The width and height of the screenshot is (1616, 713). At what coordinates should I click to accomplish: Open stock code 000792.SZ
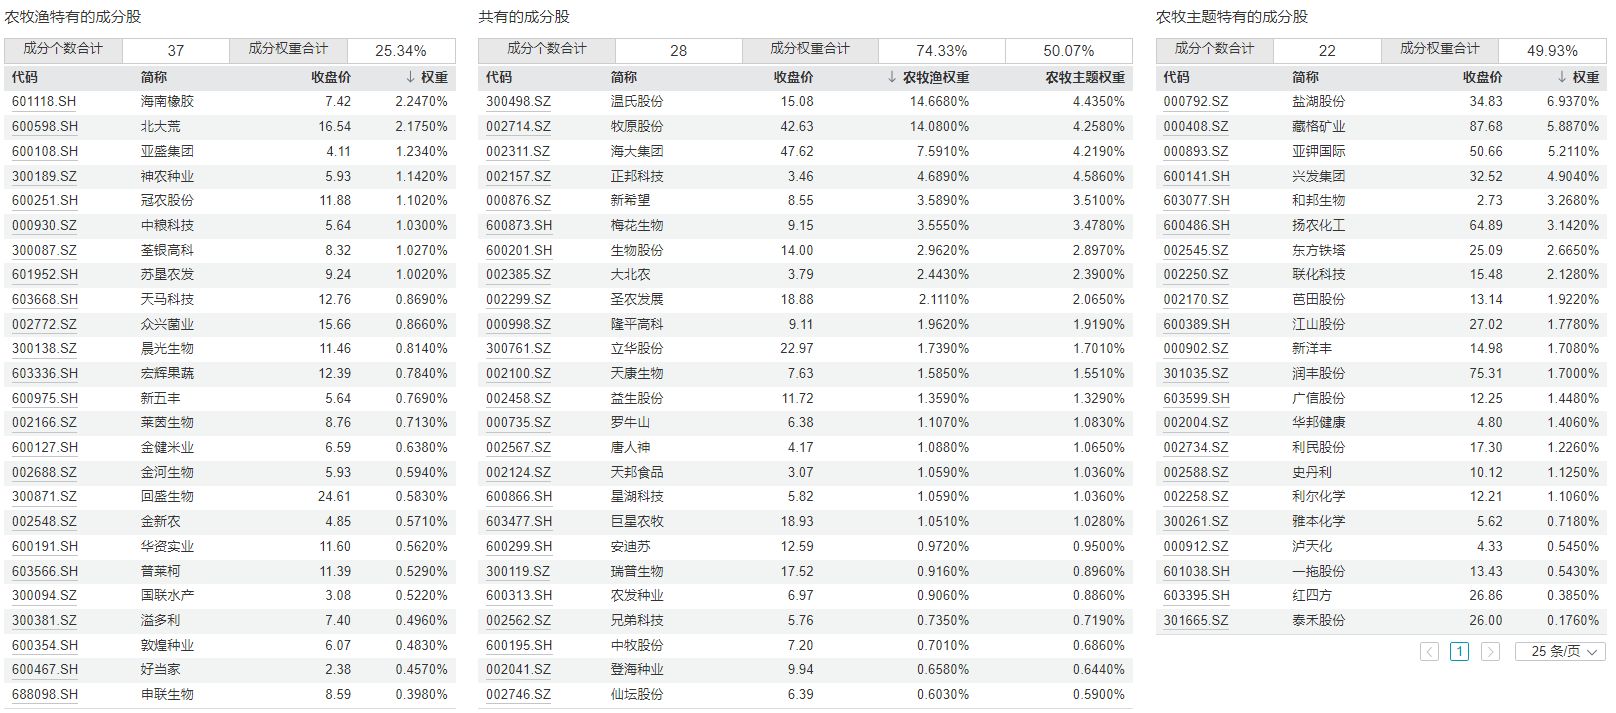tap(1196, 102)
